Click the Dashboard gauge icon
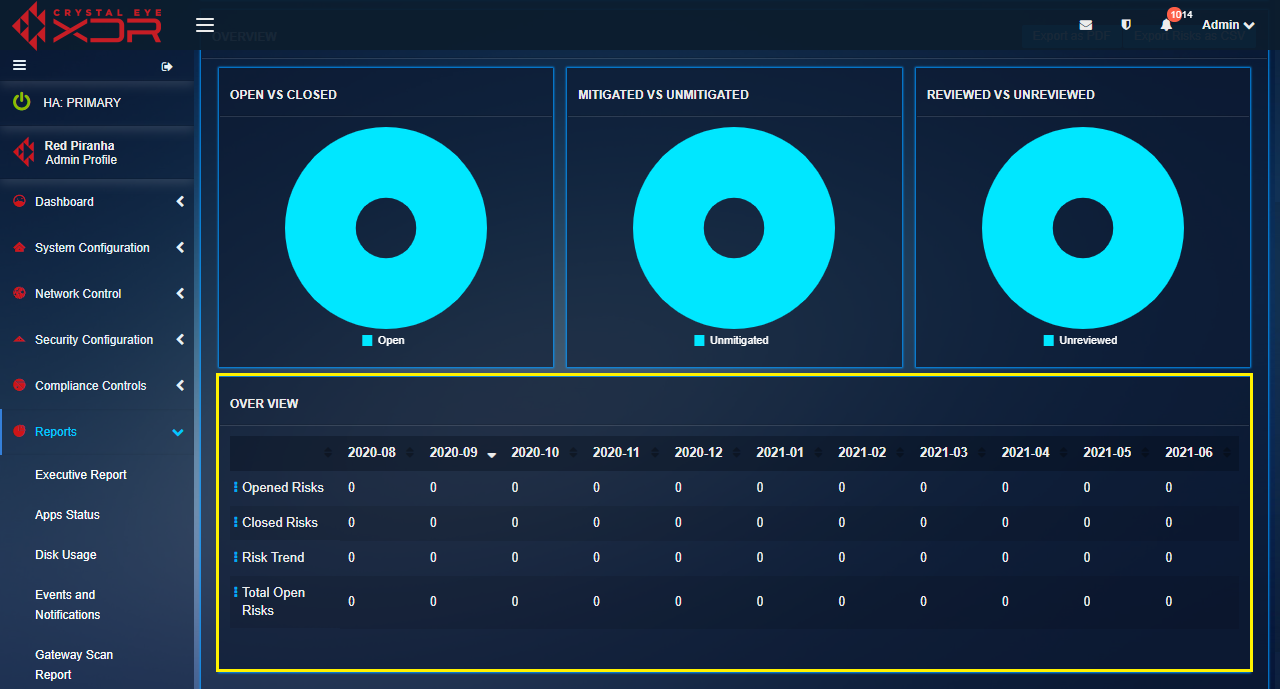 [19, 201]
